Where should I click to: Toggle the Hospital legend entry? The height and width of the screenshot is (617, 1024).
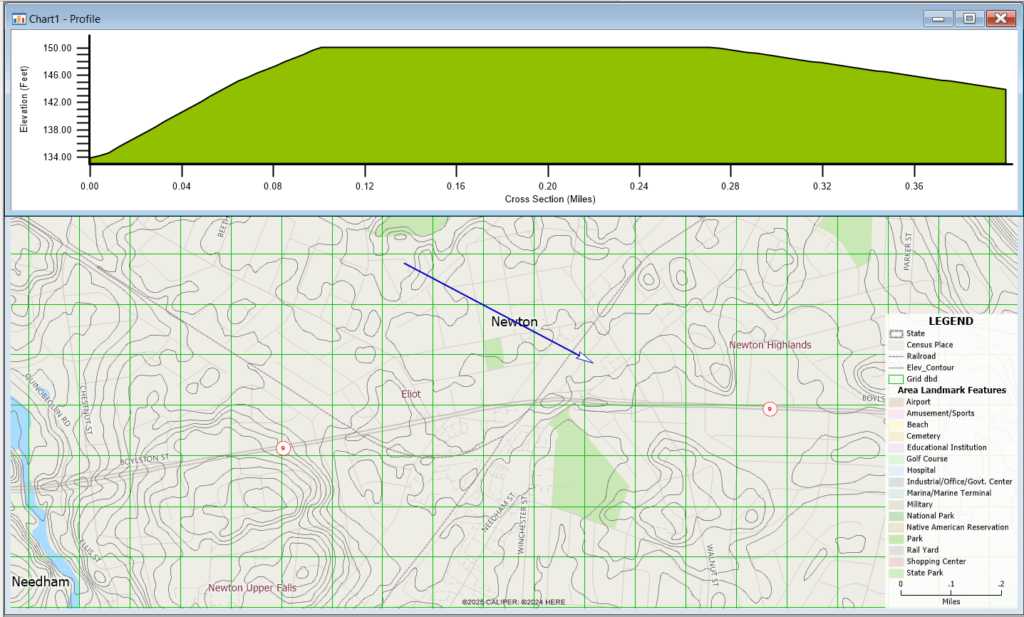tap(898, 470)
